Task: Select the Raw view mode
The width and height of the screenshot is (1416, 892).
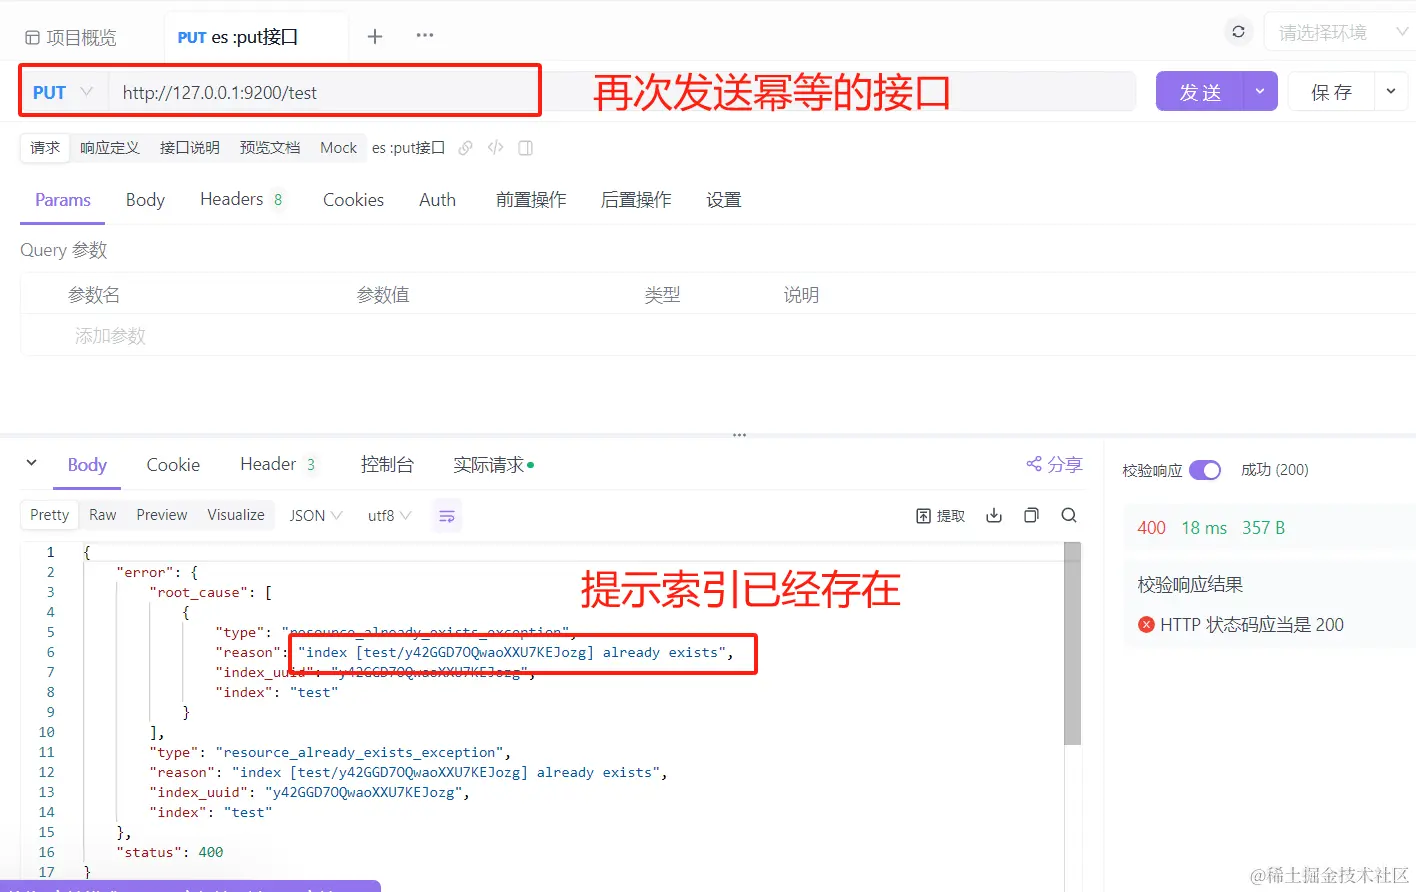Action: coord(103,515)
